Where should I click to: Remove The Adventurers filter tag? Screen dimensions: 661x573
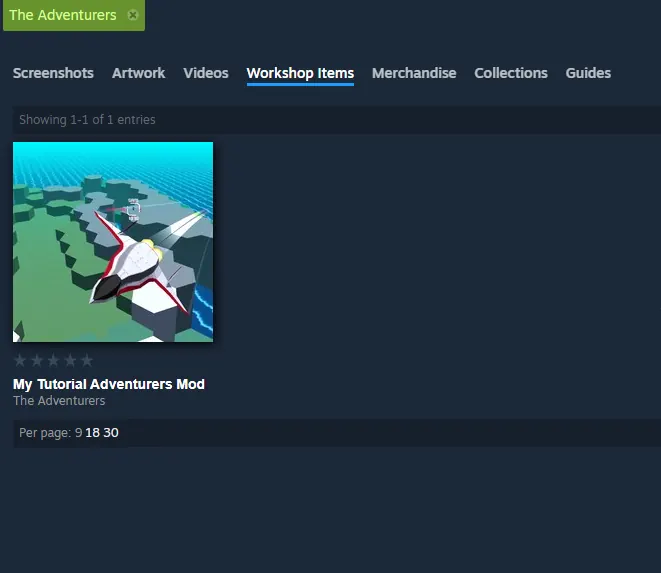pyautogui.click(x=133, y=15)
